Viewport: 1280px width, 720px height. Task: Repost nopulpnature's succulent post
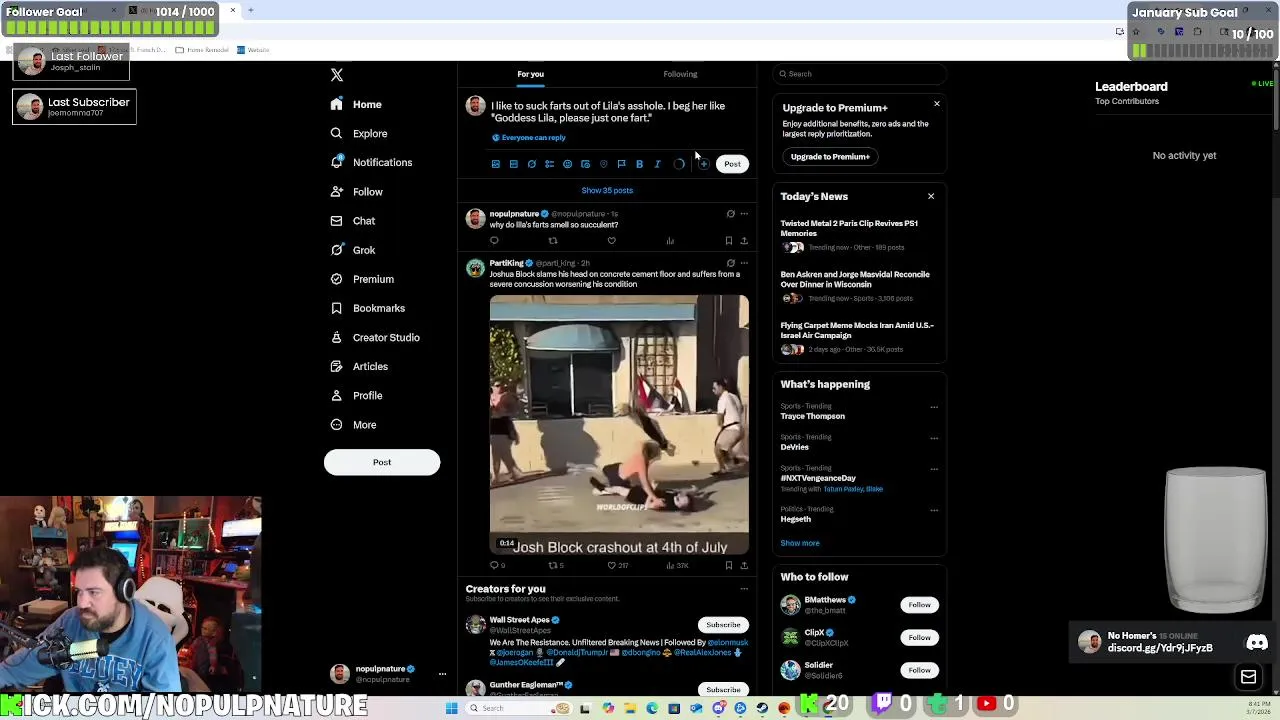pos(552,241)
